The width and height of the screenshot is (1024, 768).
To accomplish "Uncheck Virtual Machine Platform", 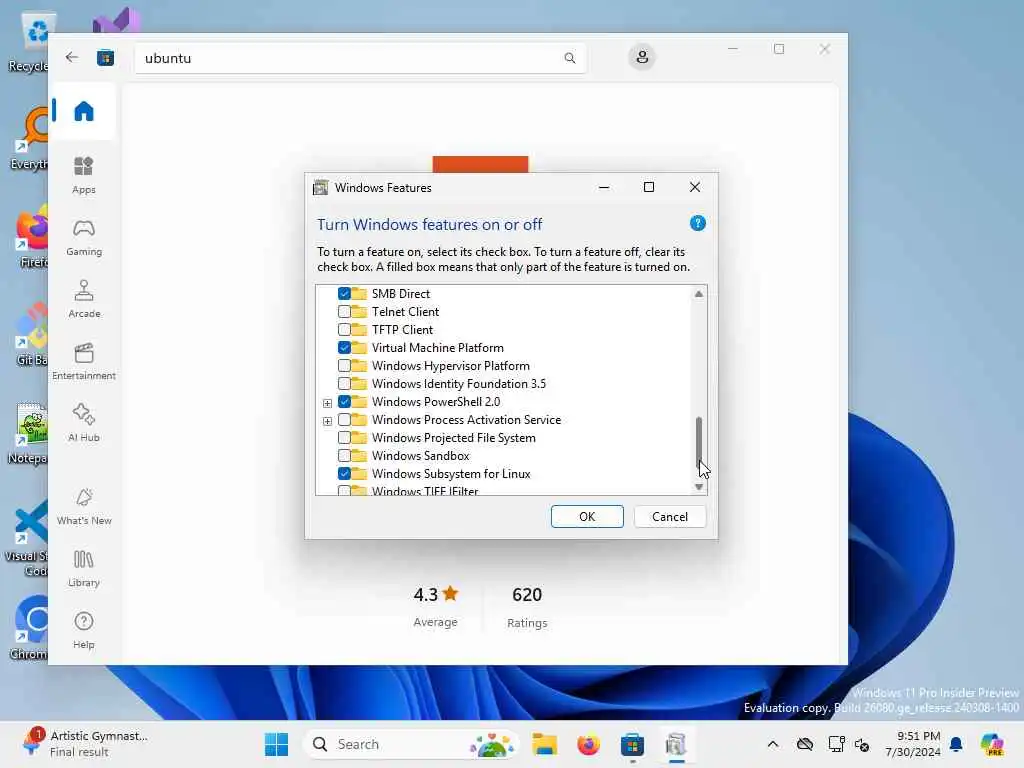I will pos(344,347).
